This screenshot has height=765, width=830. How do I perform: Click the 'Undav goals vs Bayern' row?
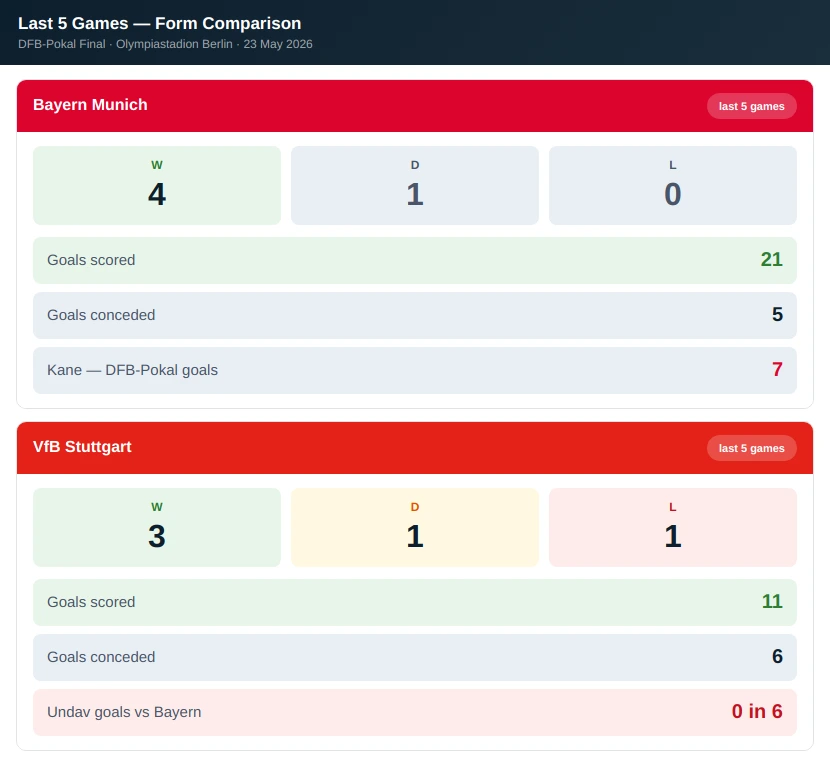[415, 712]
